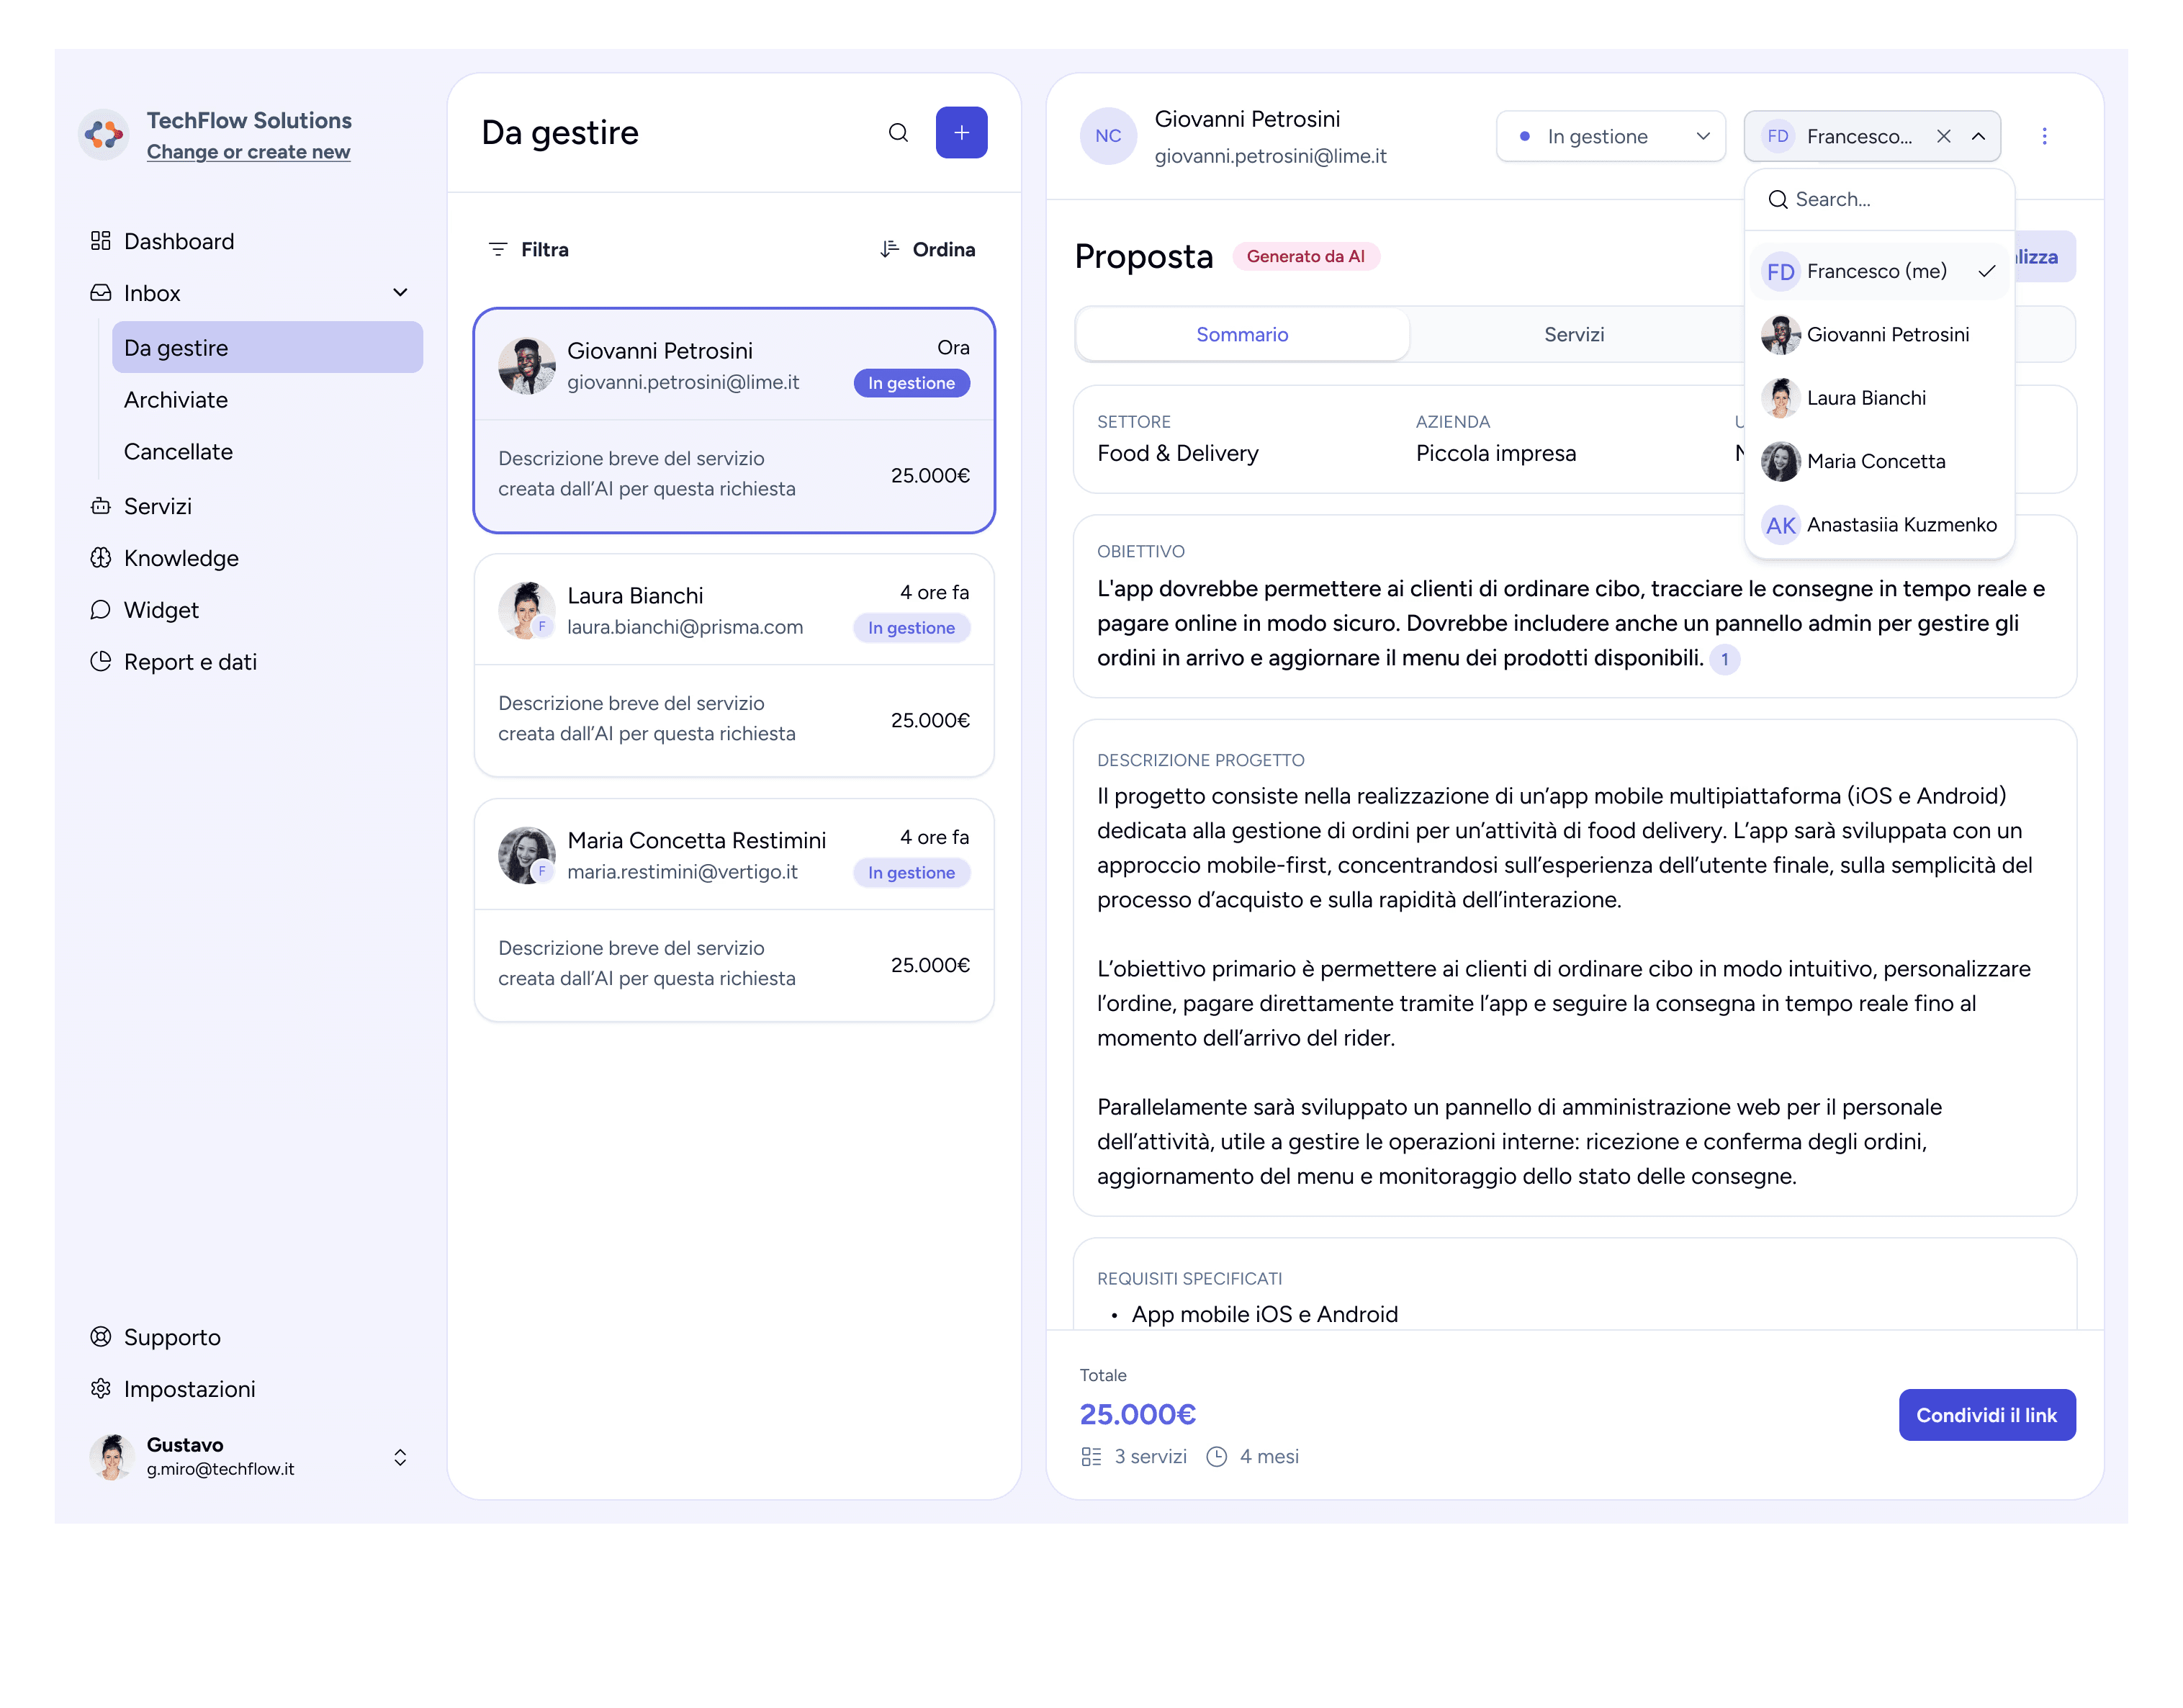Switch to the Servizi tab
The height and width of the screenshot is (1708, 2183).
[1573, 335]
